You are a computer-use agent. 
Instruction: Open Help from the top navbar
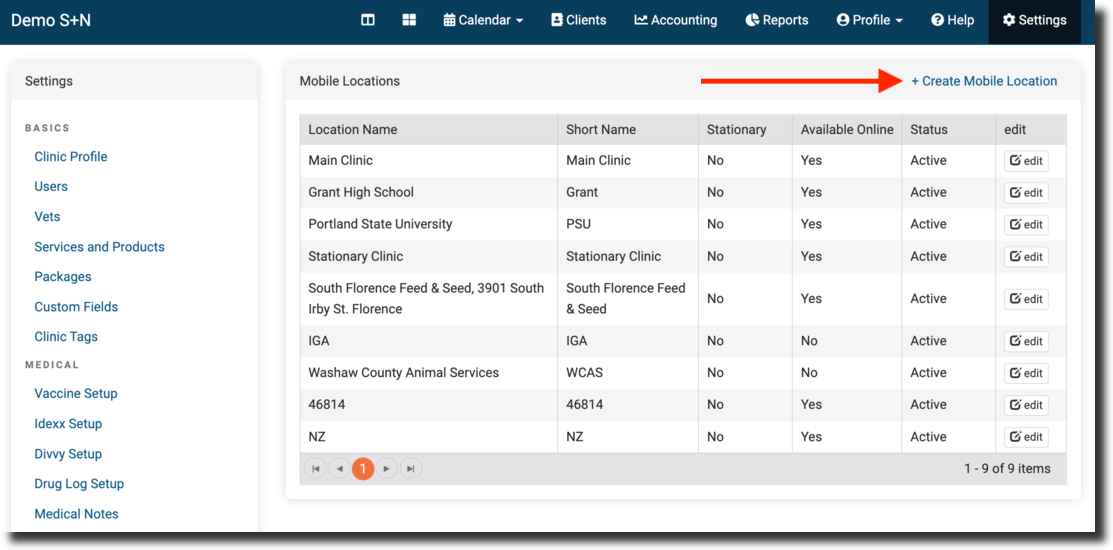[x=952, y=20]
